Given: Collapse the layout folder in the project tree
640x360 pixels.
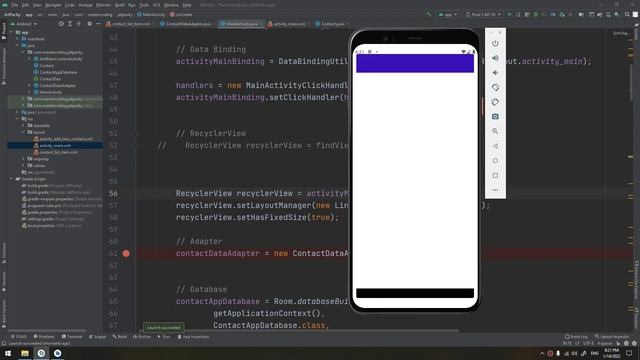Looking at the screenshot, I should click(x=24, y=132).
